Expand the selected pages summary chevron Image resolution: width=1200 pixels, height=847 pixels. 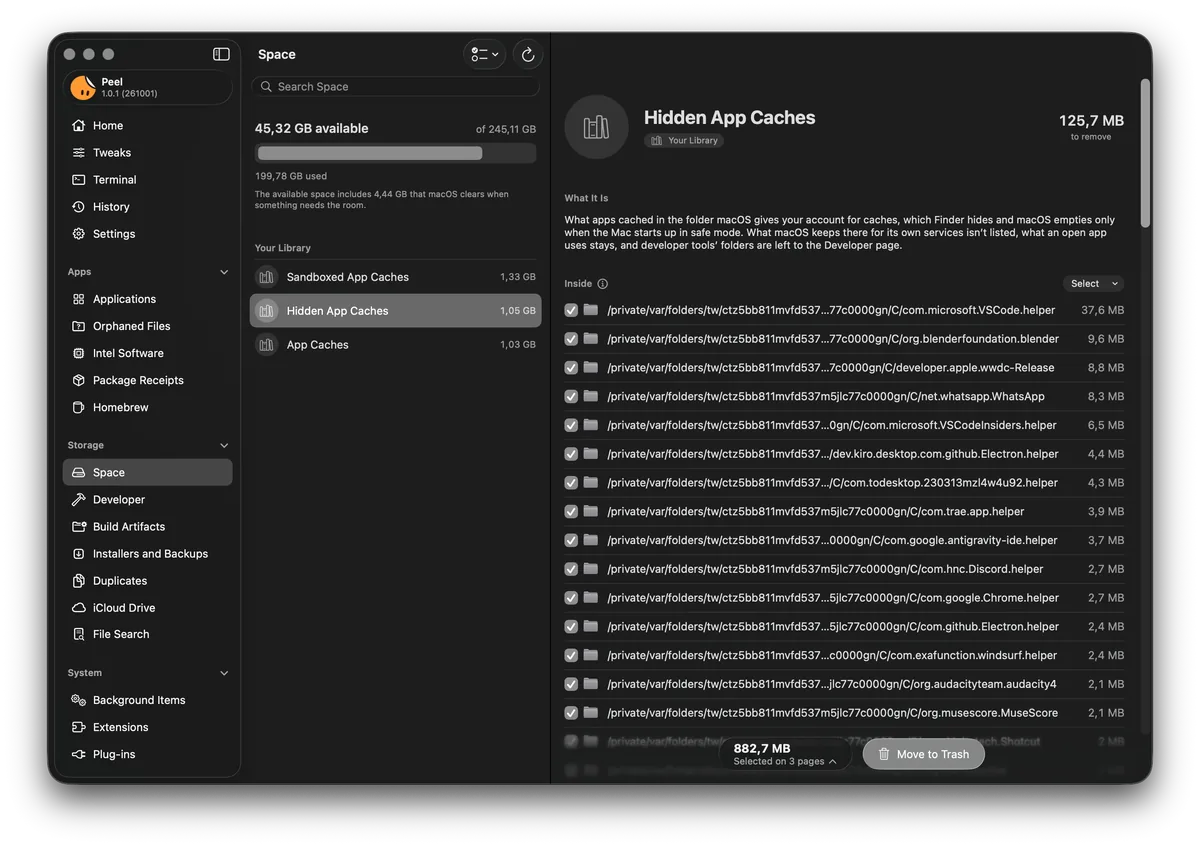833,762
